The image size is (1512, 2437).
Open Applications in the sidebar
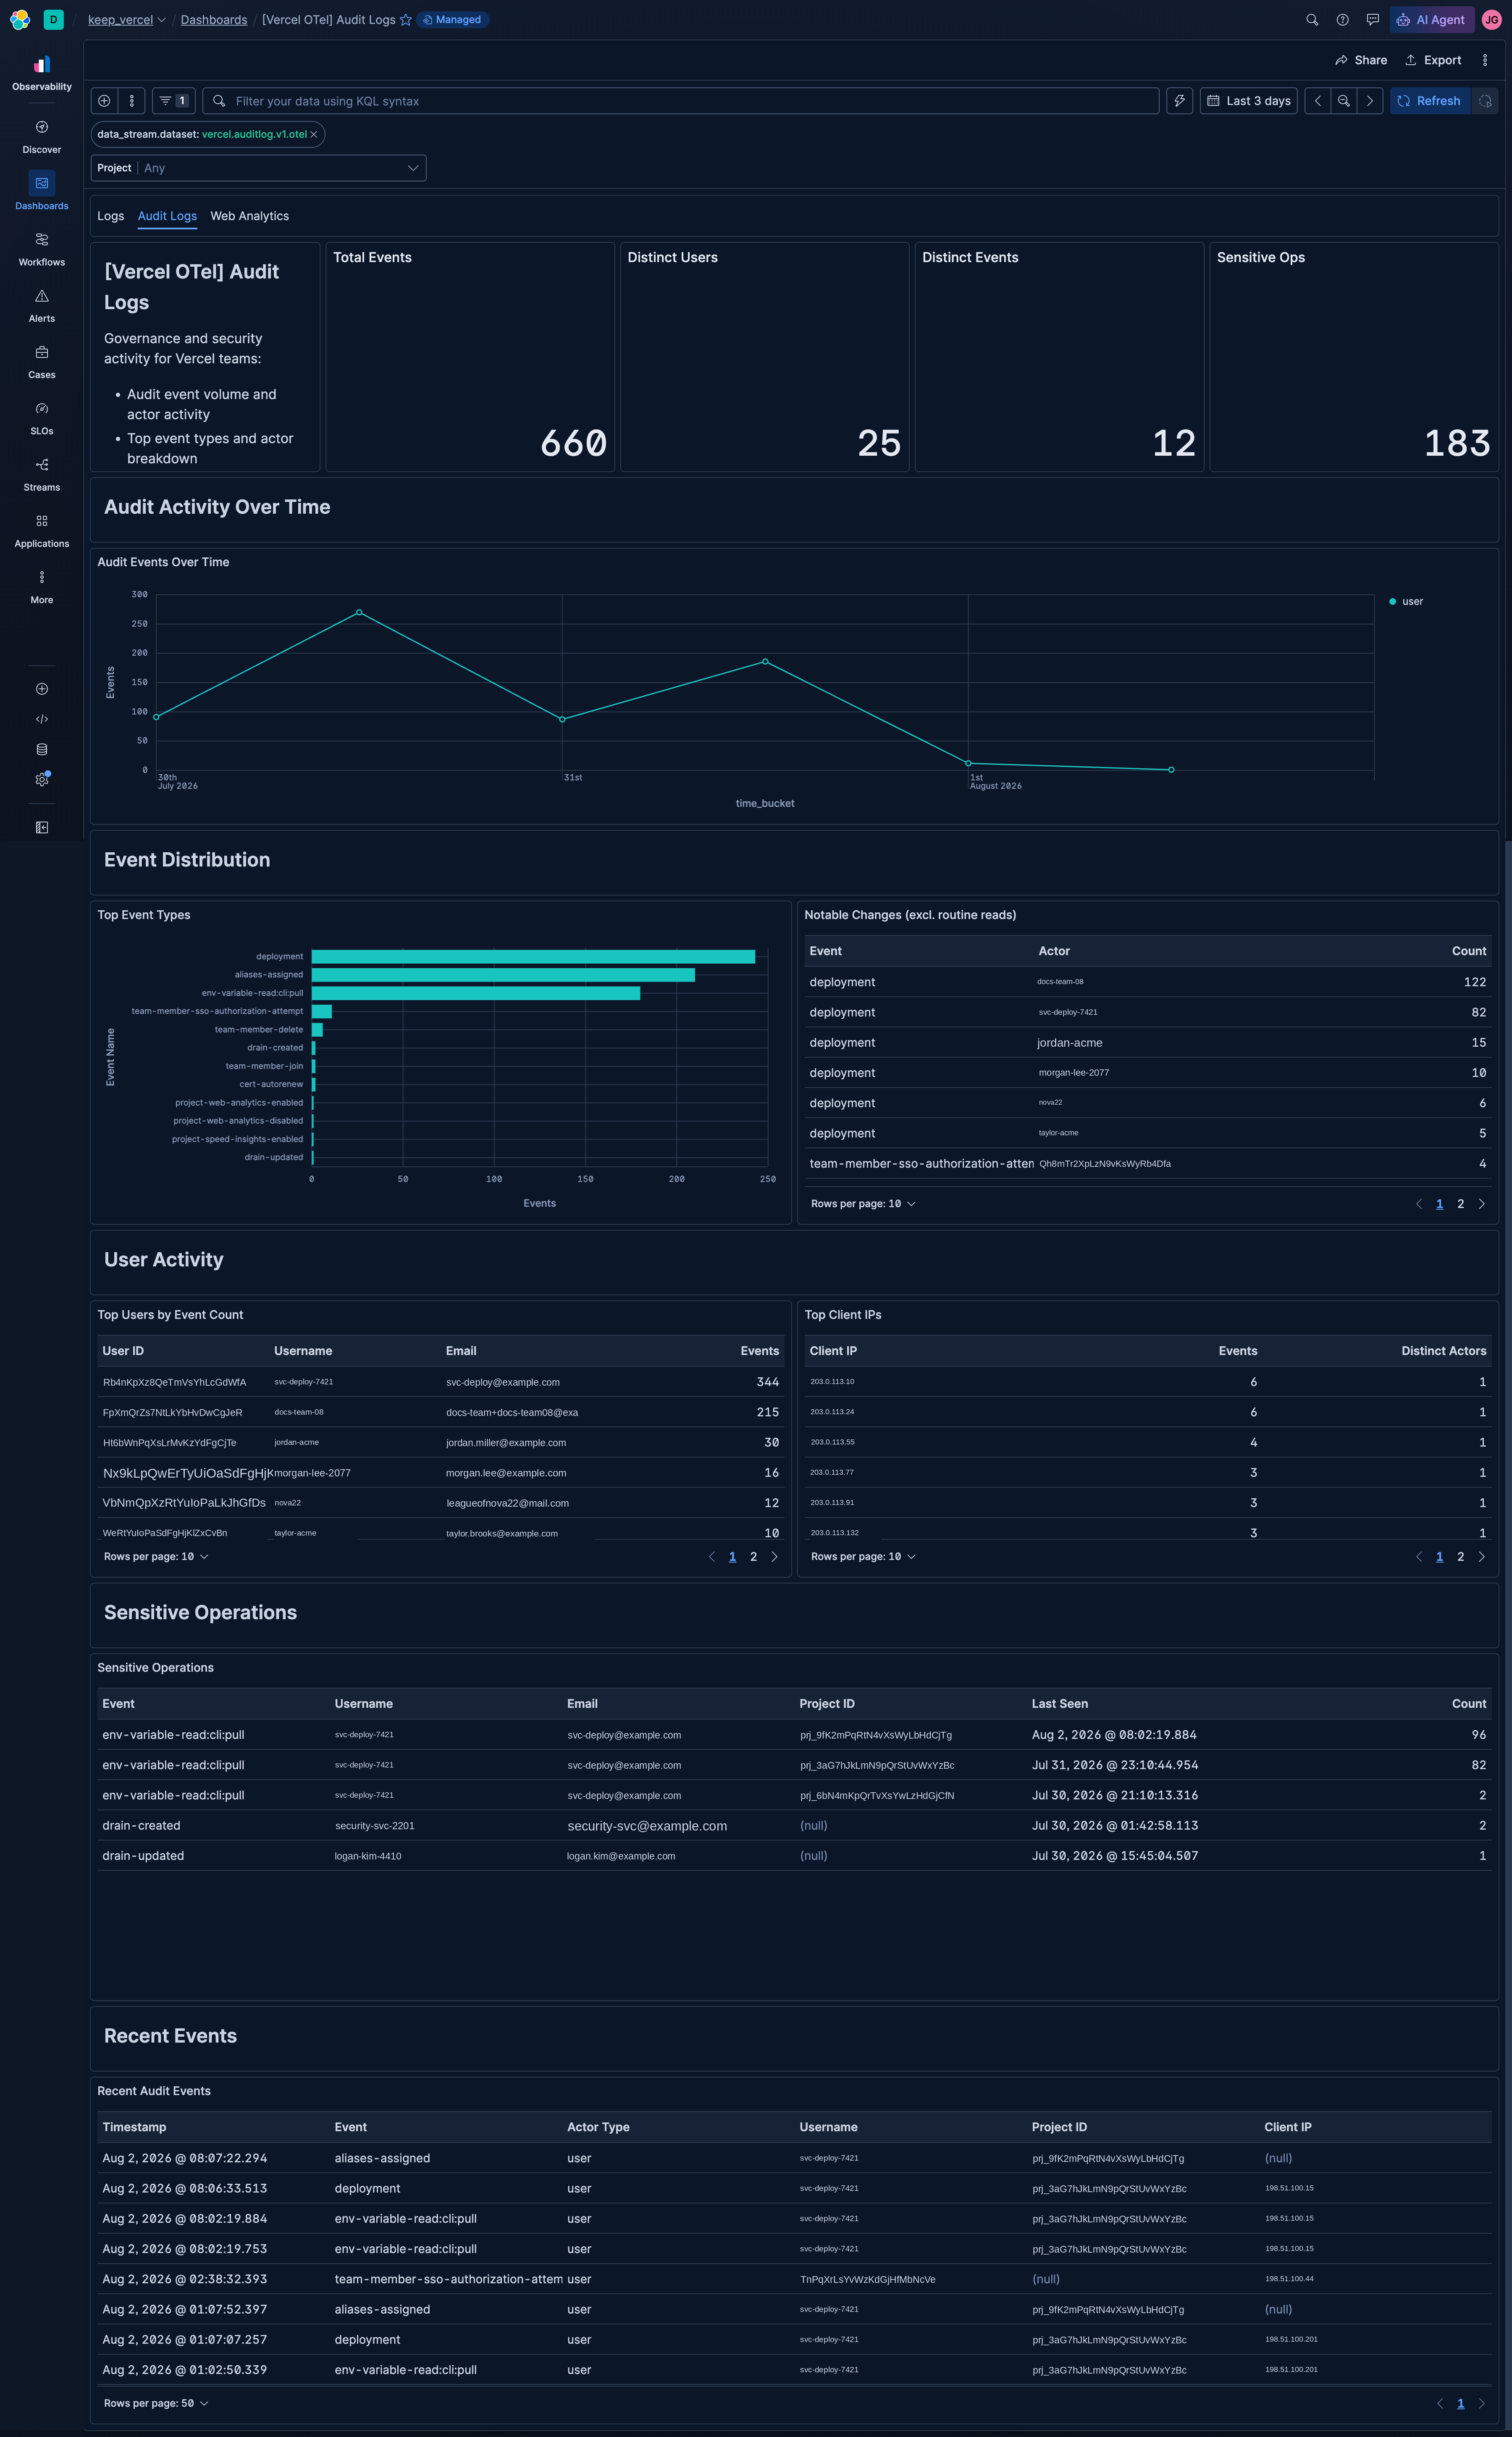click(x=41, y=530)
